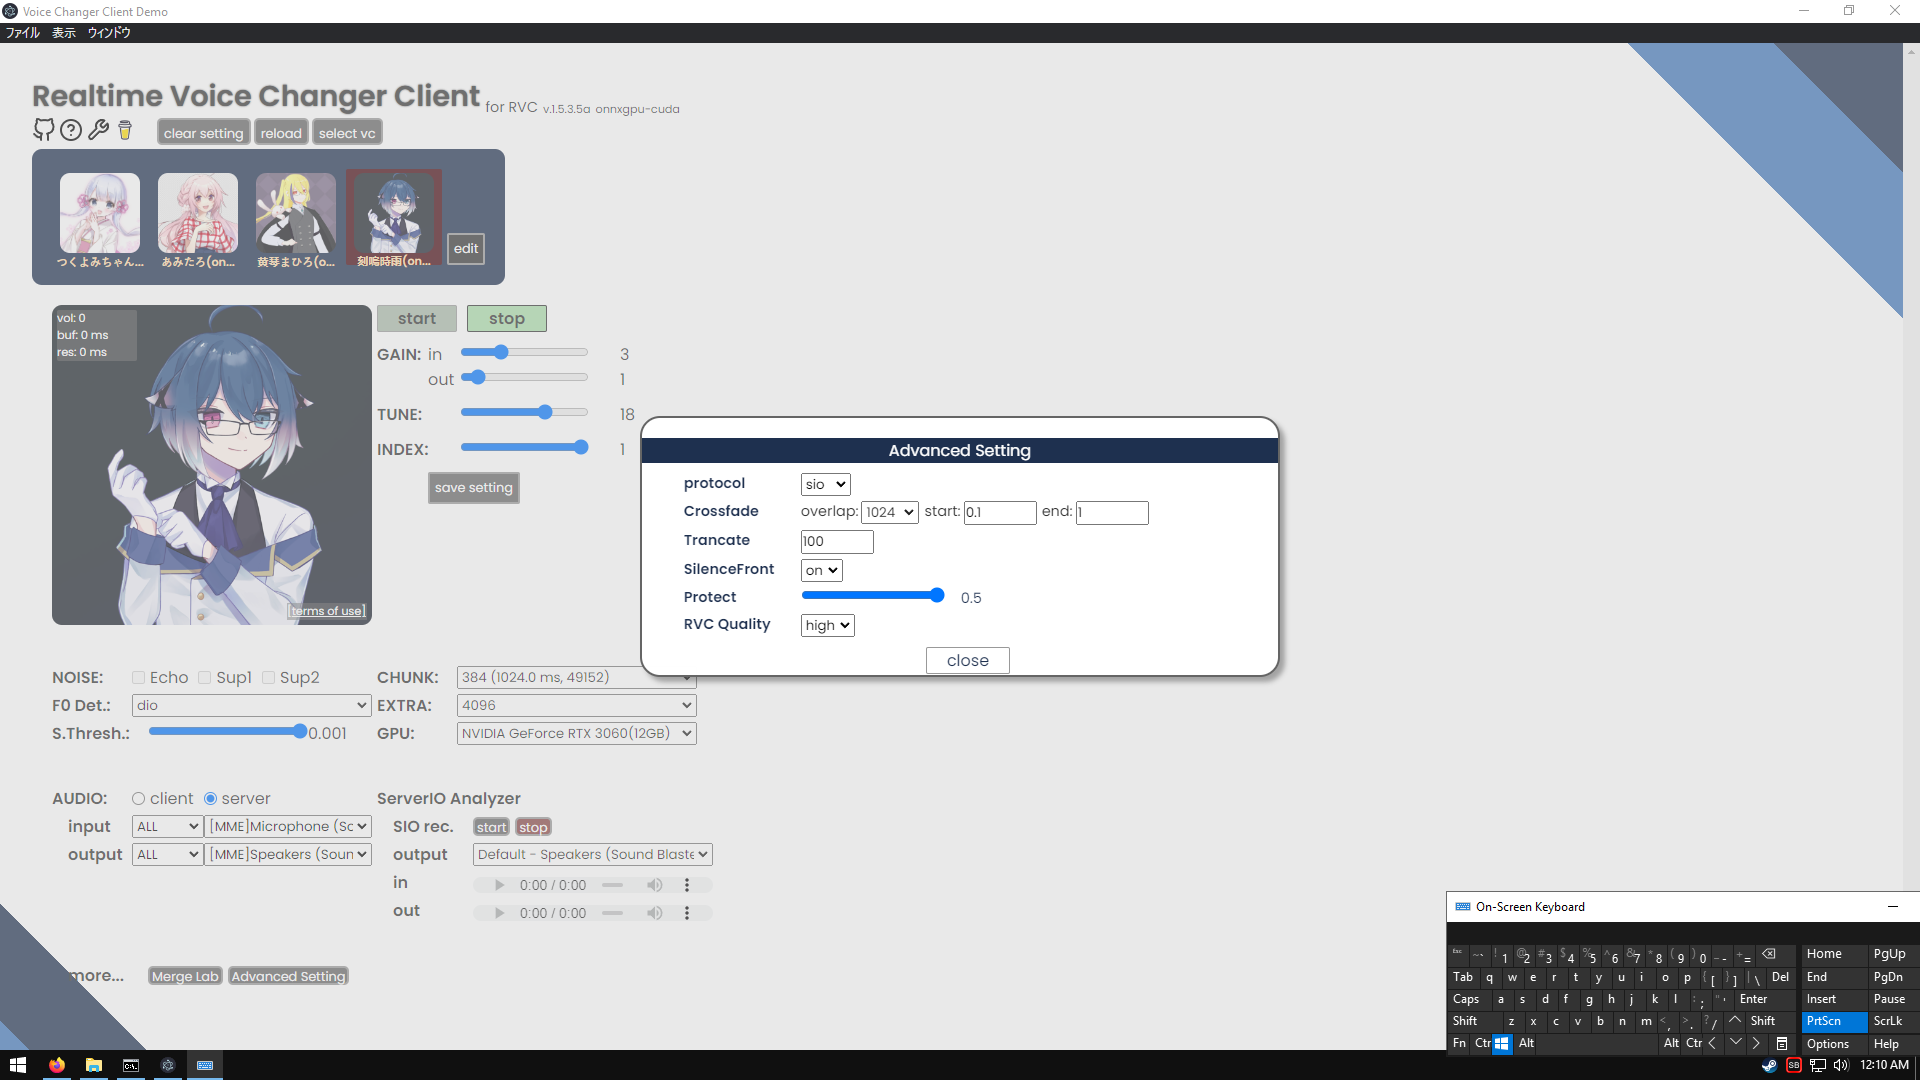Open the protocol dropdown in Advanced Setting
The image size is (1920, 1080).
tap(824, 484)
